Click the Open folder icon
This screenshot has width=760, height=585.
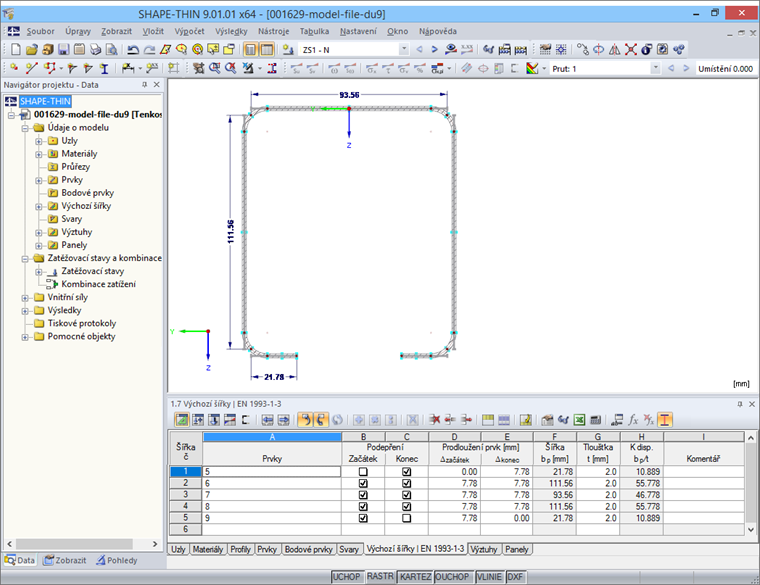(32, 49)
